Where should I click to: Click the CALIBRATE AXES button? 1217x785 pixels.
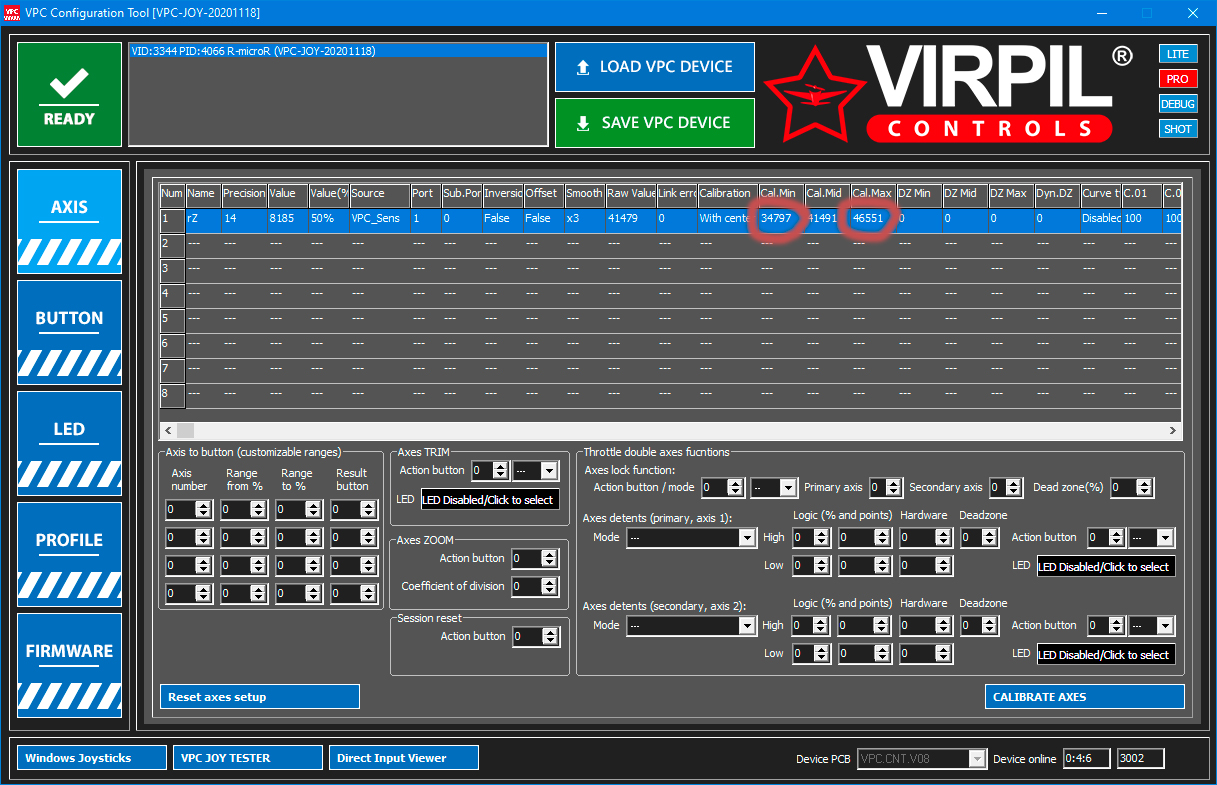click(1085, 697)
